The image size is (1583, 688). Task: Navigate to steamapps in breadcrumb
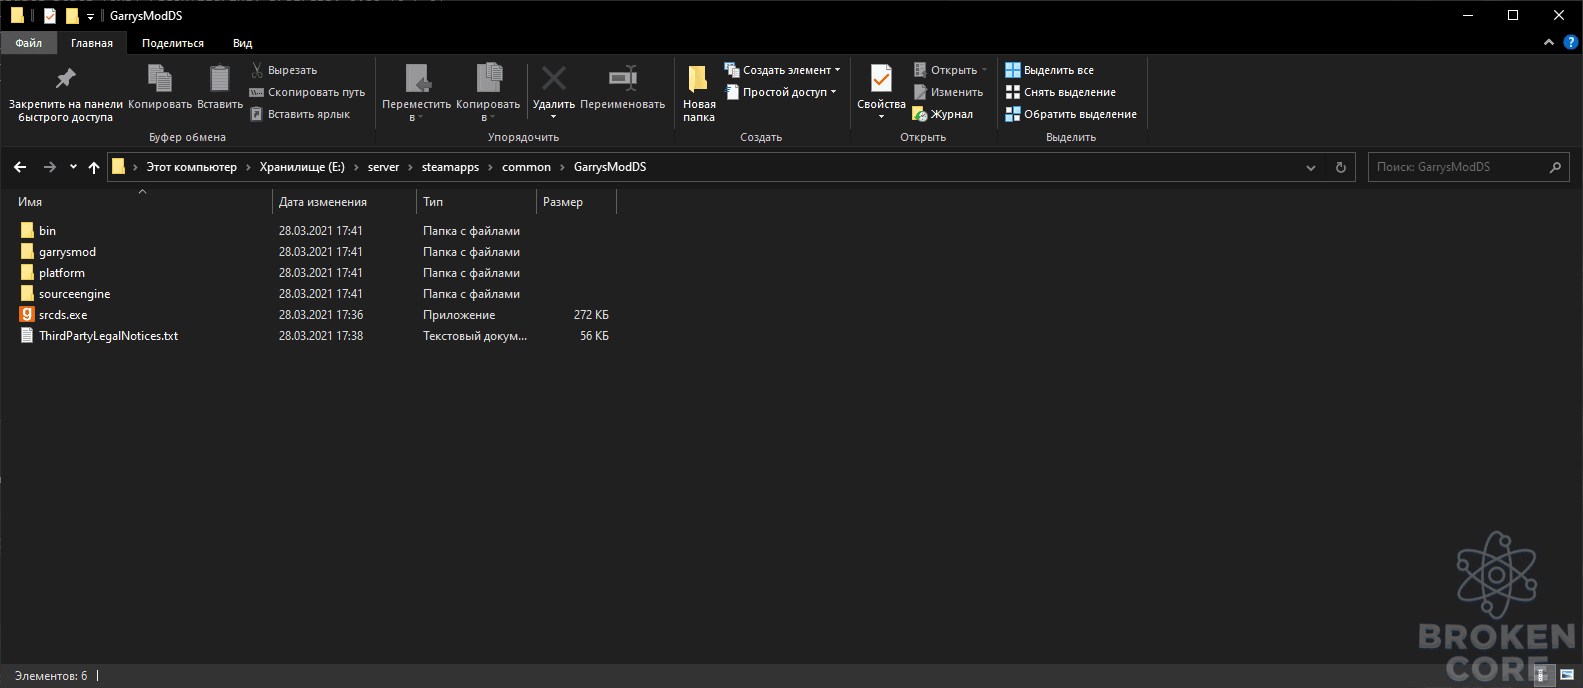(x=450, y=167)
